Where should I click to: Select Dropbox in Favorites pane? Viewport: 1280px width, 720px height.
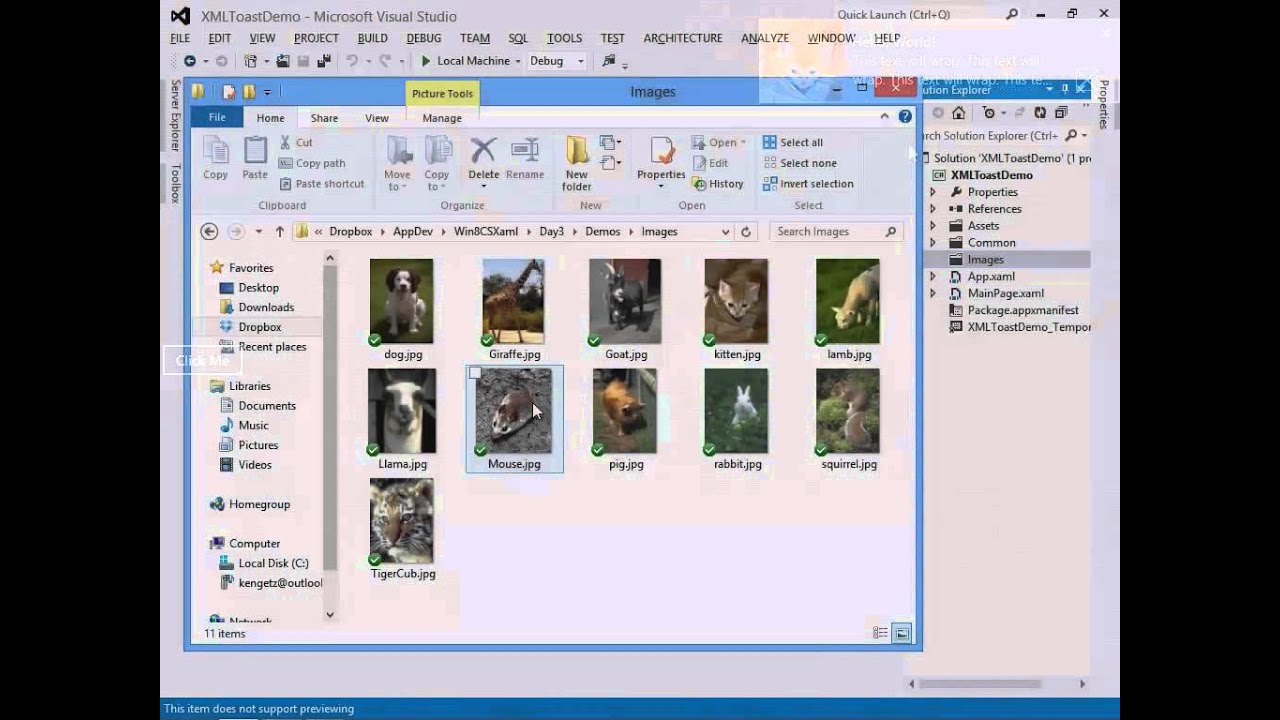tap(260, 327)
